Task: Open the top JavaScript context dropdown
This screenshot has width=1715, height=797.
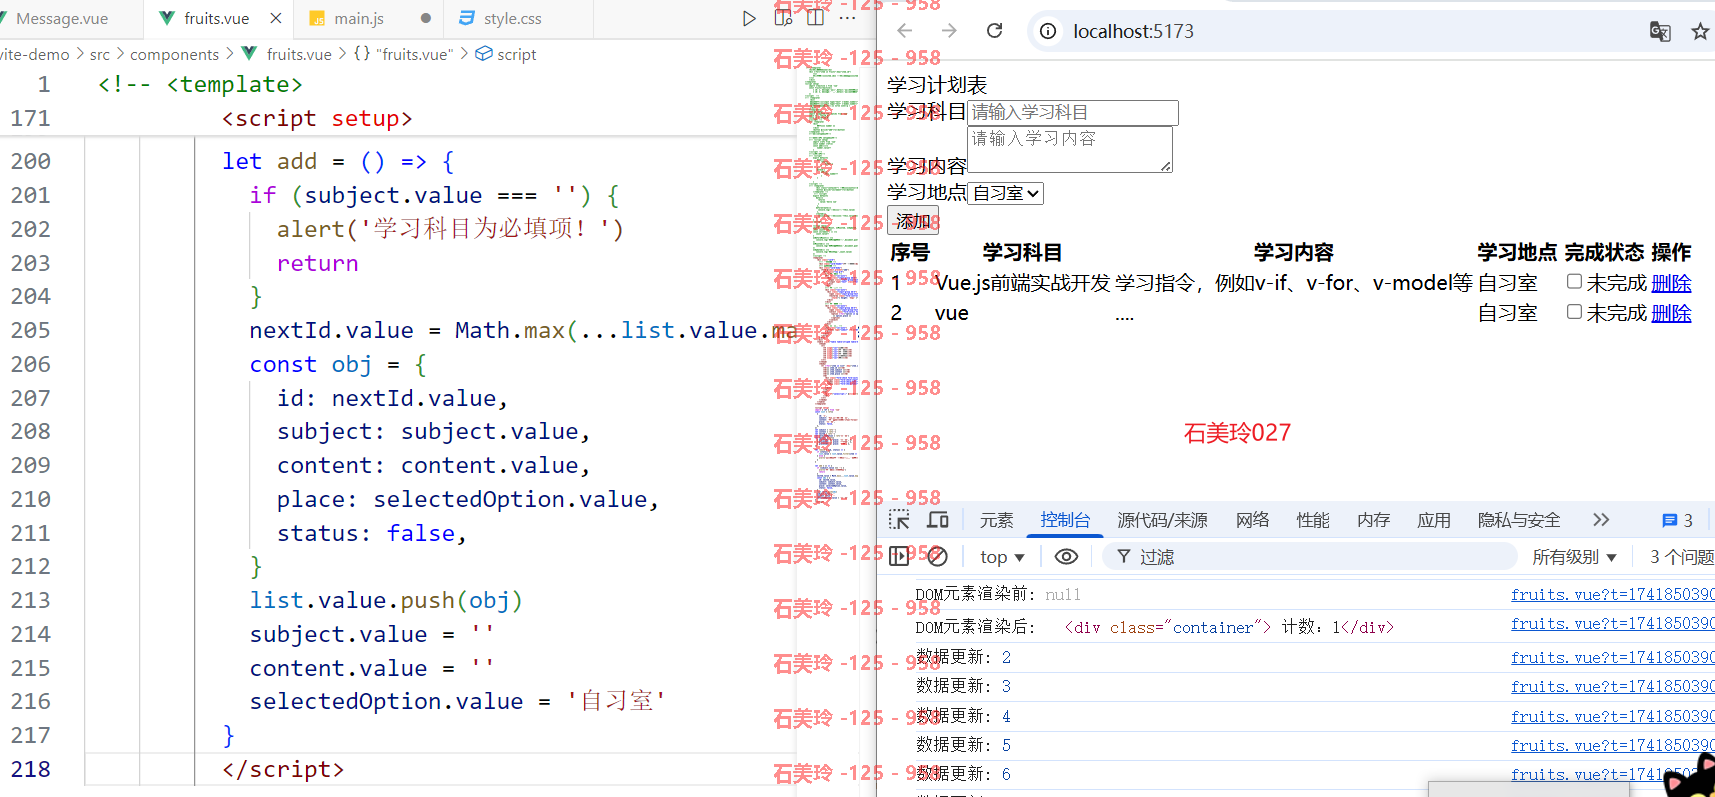Action: pyautogui.click(x=1002, y=557)
